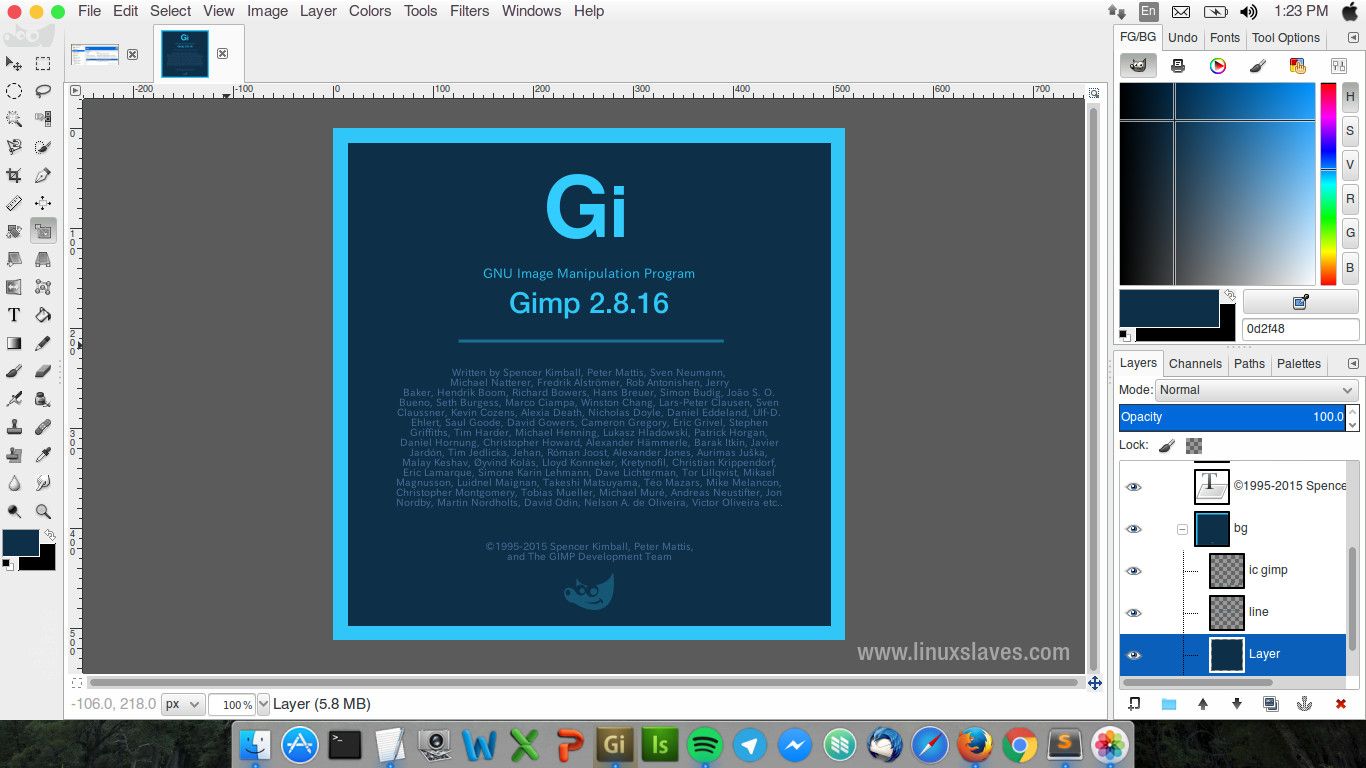The height and width of the screenshot is (768, 1366).
Task: Open the px unit dropdown in status bar
Action: click(x=183, y=704)
